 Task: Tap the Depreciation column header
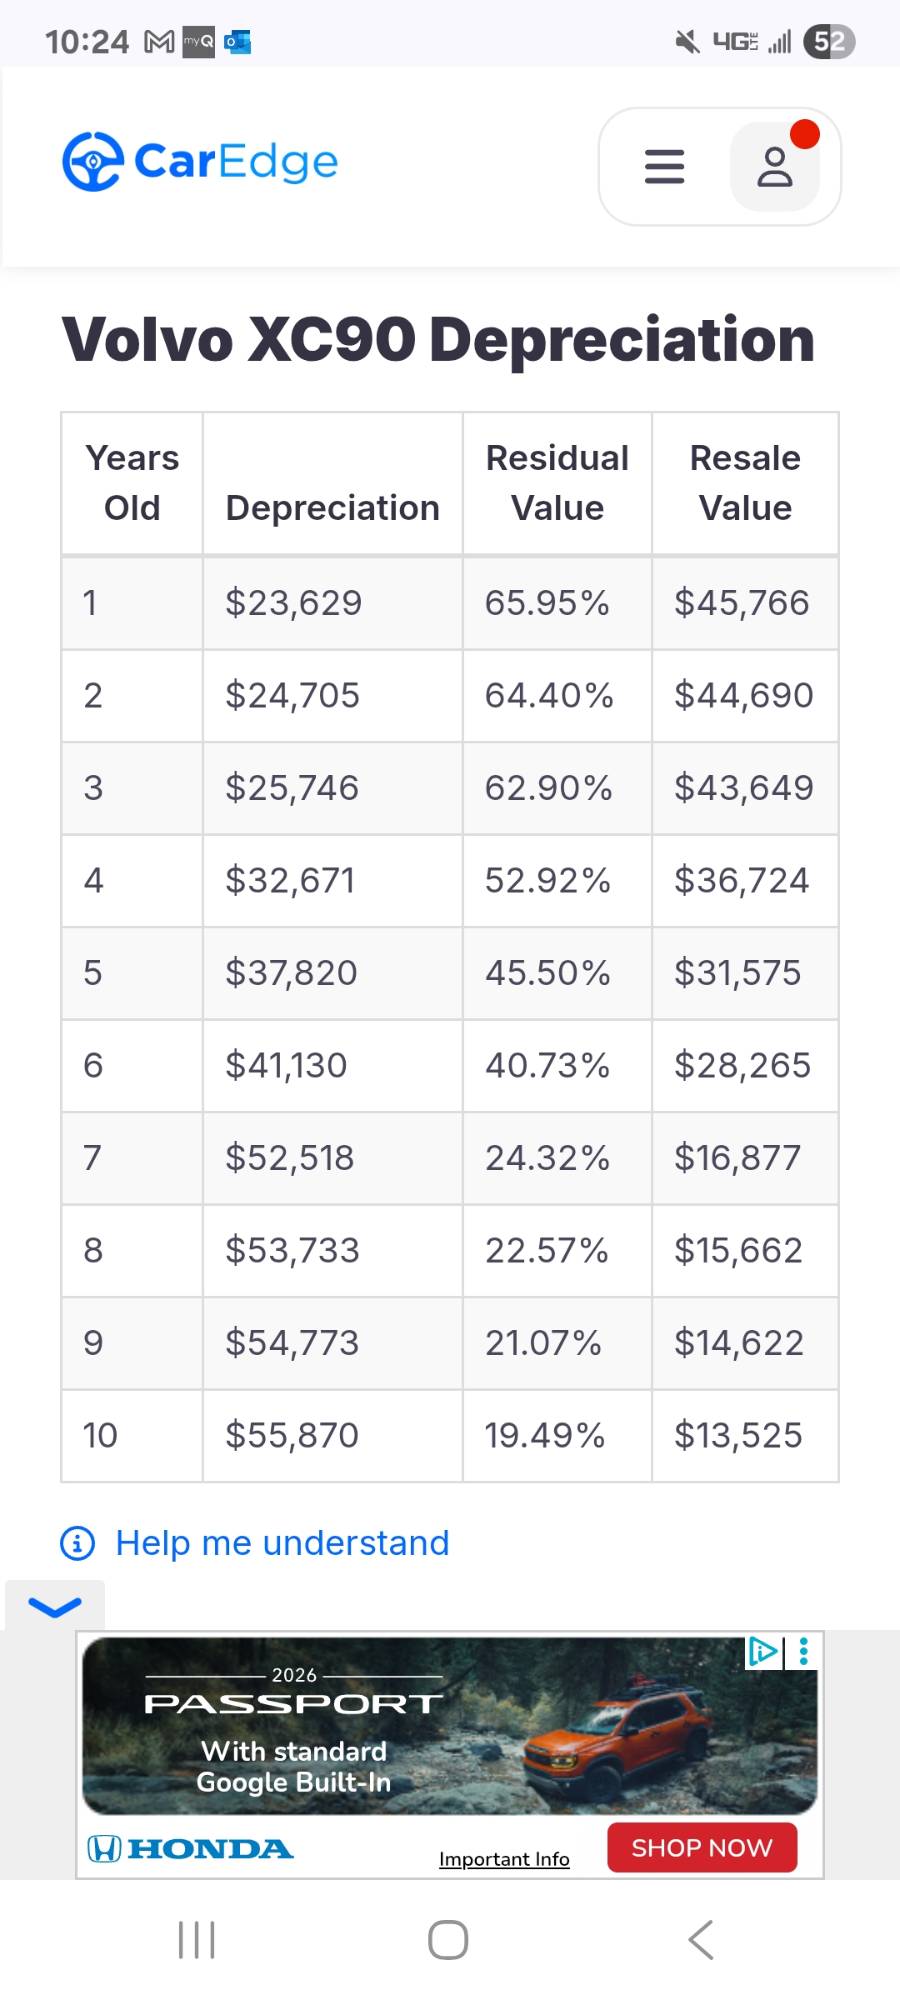332,508
